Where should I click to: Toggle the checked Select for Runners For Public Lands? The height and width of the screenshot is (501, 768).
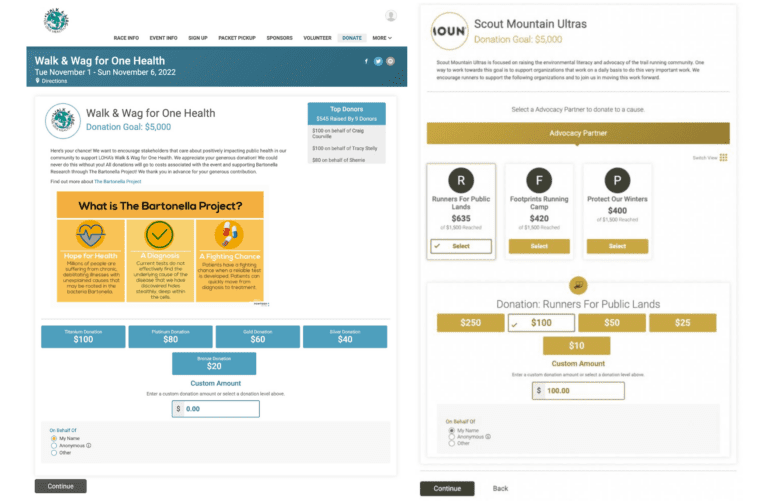461,246
